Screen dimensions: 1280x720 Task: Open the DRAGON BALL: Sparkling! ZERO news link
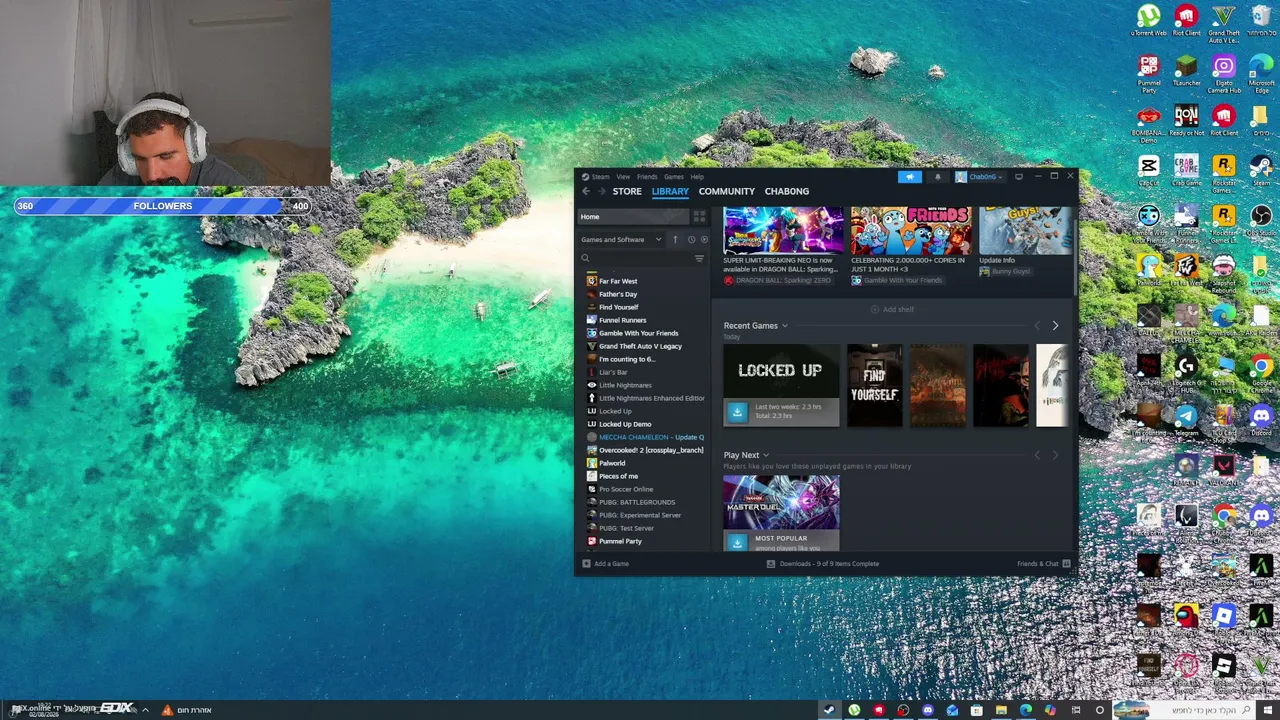[x=778, y=281]
